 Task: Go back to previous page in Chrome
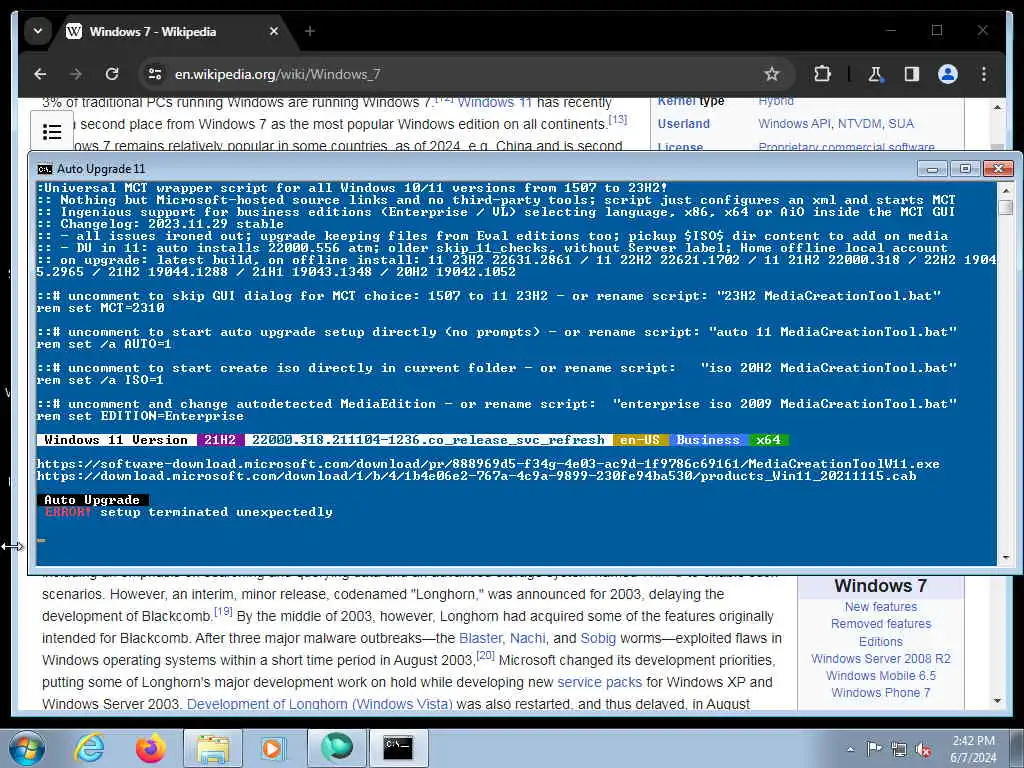coord(40,74)
